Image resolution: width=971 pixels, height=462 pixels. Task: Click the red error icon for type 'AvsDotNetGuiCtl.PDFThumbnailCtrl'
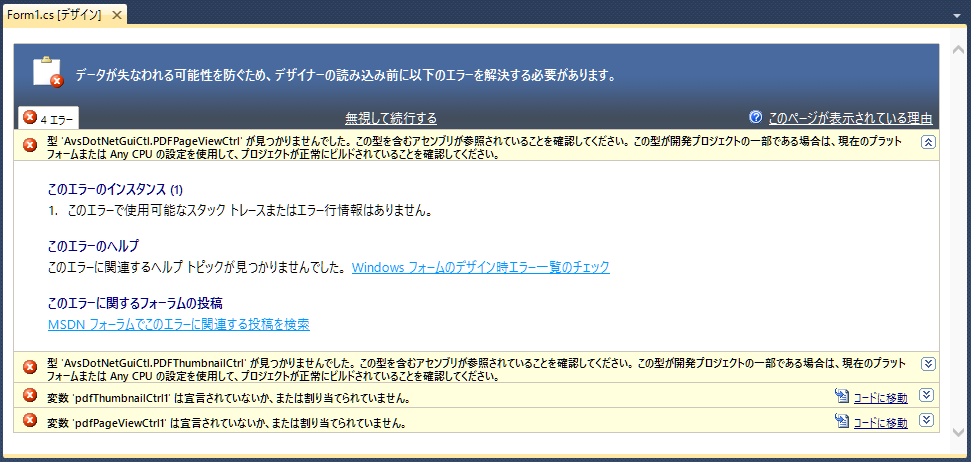30,364
